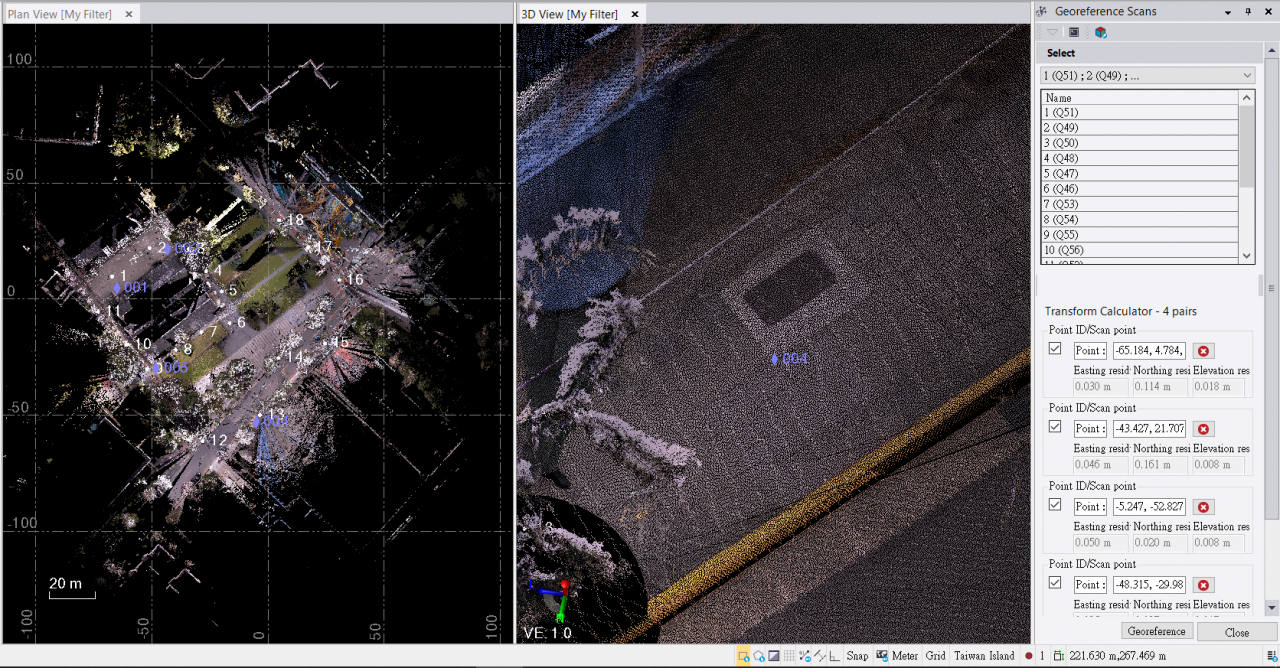Click the status bar options icon at far right
The width and height of the screenshot is (1280, 668).
(1271, 658)
